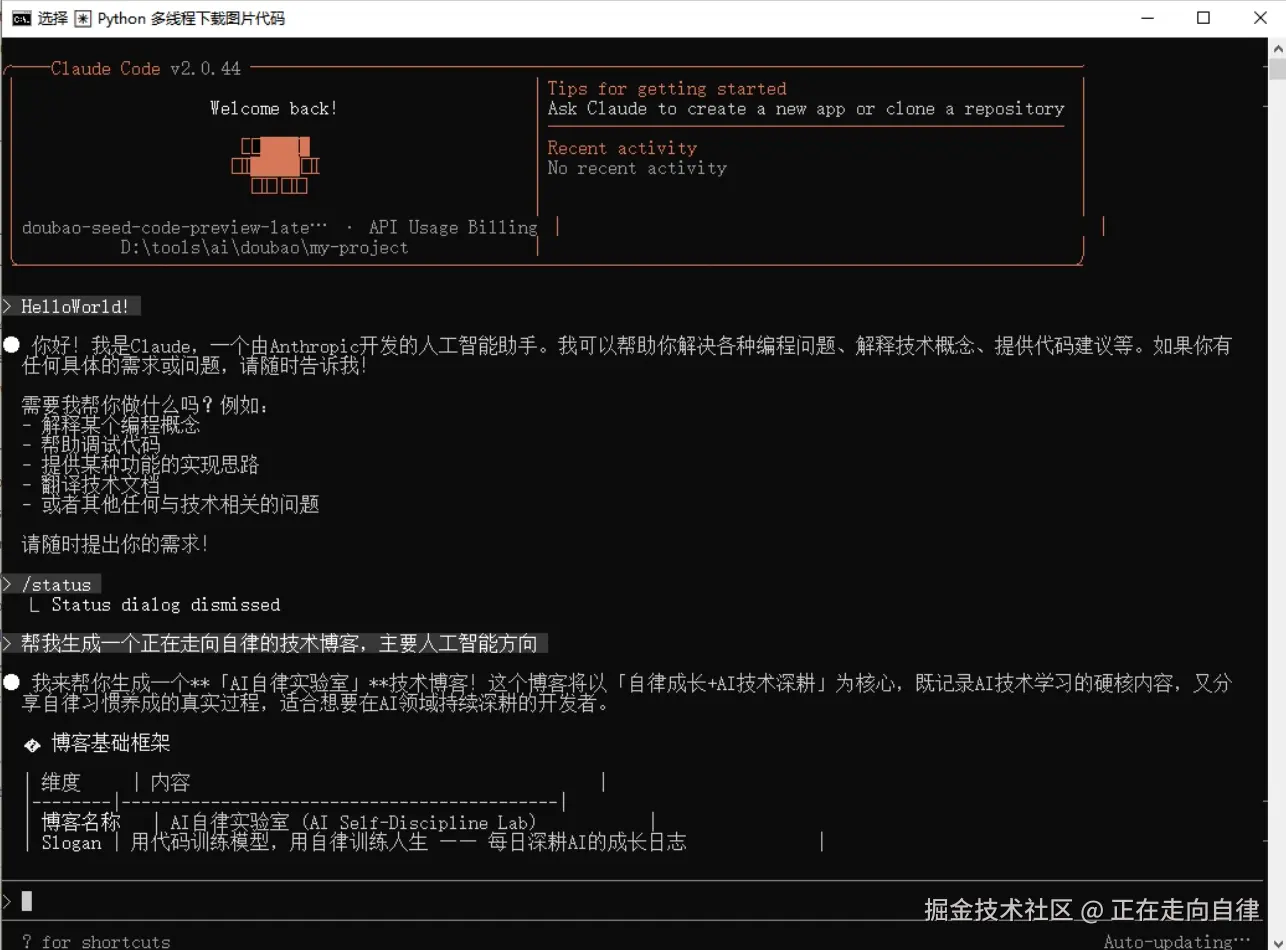Minimize the terminal window
Viewport: 1286px width, 950px height.
click(1147, 18)
